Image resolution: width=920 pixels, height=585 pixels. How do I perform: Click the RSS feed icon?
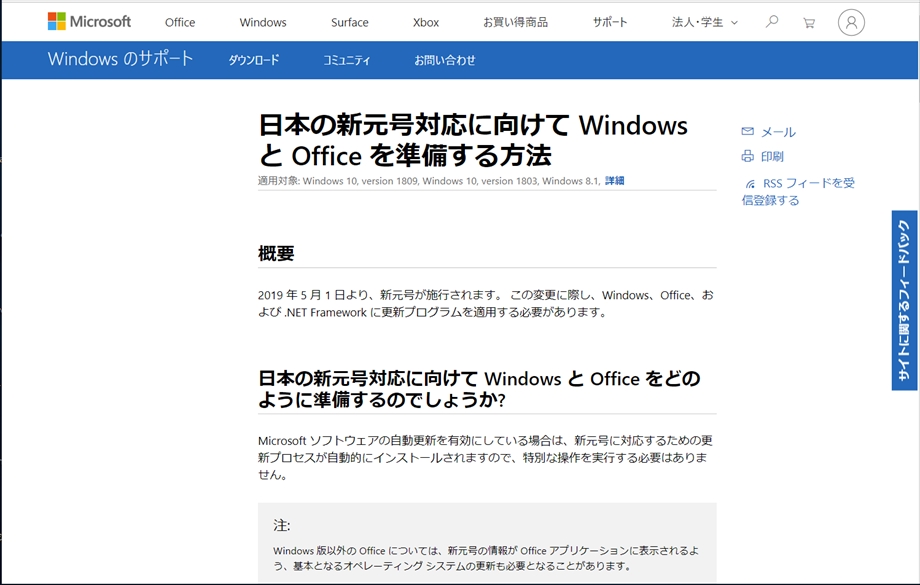click(750, 184)
